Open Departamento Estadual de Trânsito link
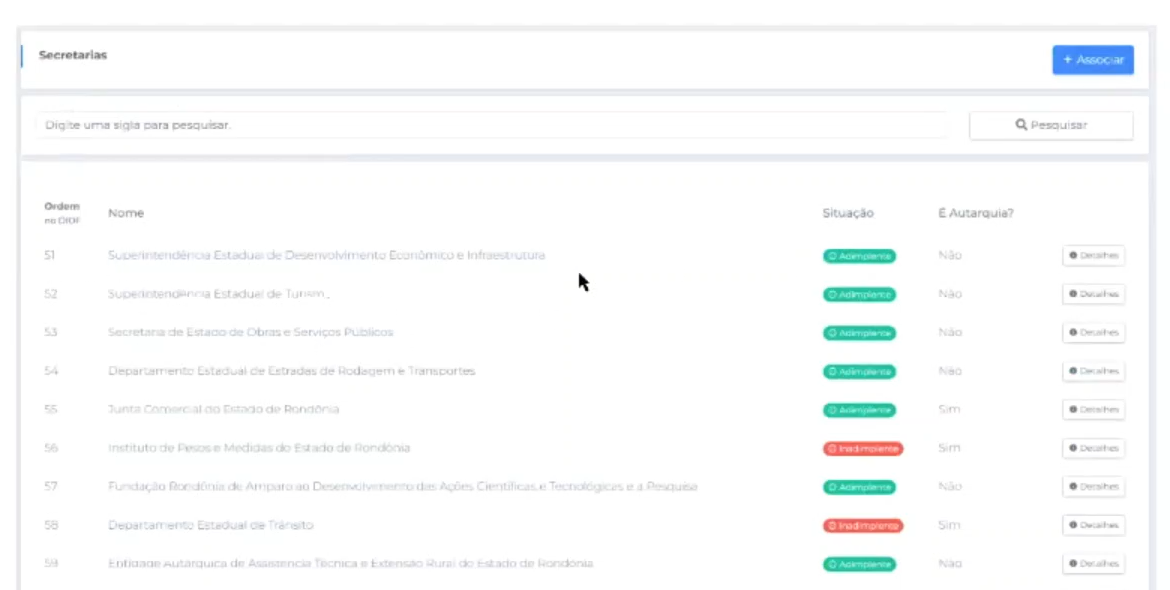The image size is (1170, 590). click(210, 525)
